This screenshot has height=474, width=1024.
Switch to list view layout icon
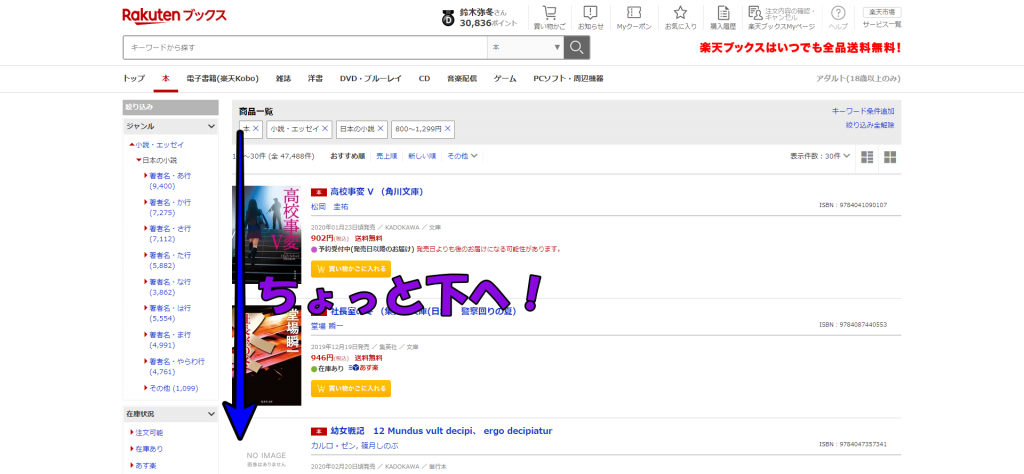coord(867,157)
